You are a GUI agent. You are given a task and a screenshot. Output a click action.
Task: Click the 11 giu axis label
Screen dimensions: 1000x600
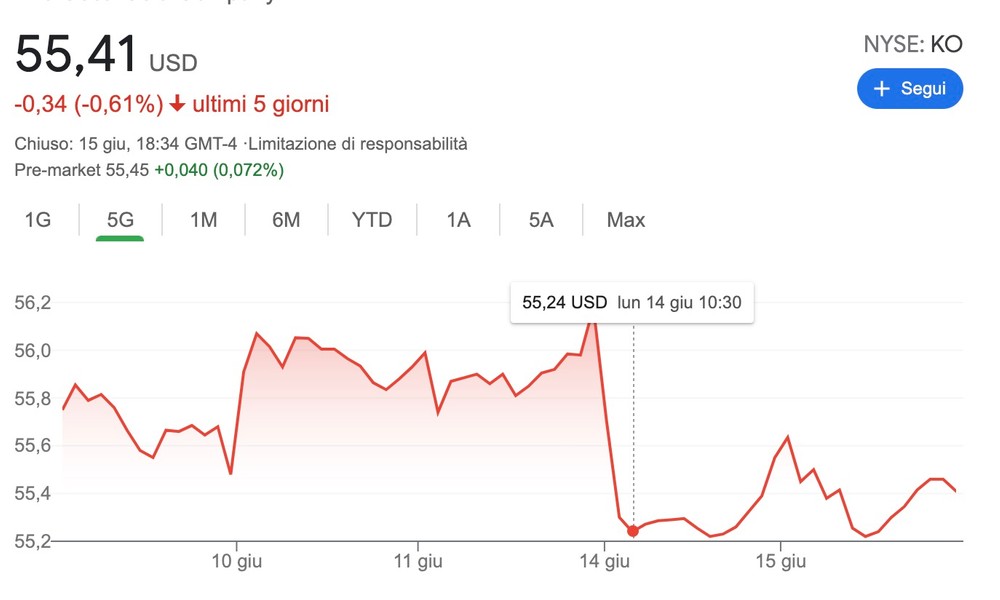point(418,562)
